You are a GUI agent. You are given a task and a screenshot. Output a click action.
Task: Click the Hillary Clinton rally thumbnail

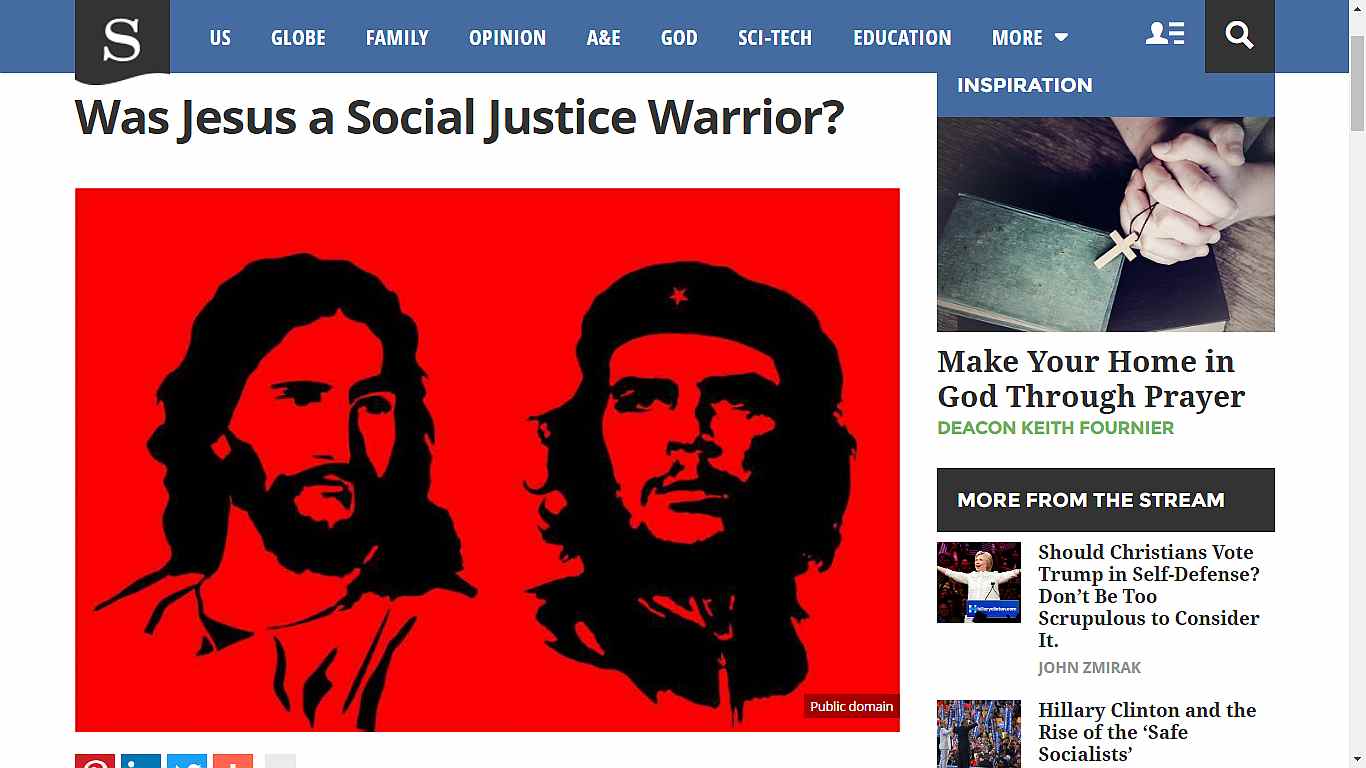pyautogui.click(x=979, y=583)
